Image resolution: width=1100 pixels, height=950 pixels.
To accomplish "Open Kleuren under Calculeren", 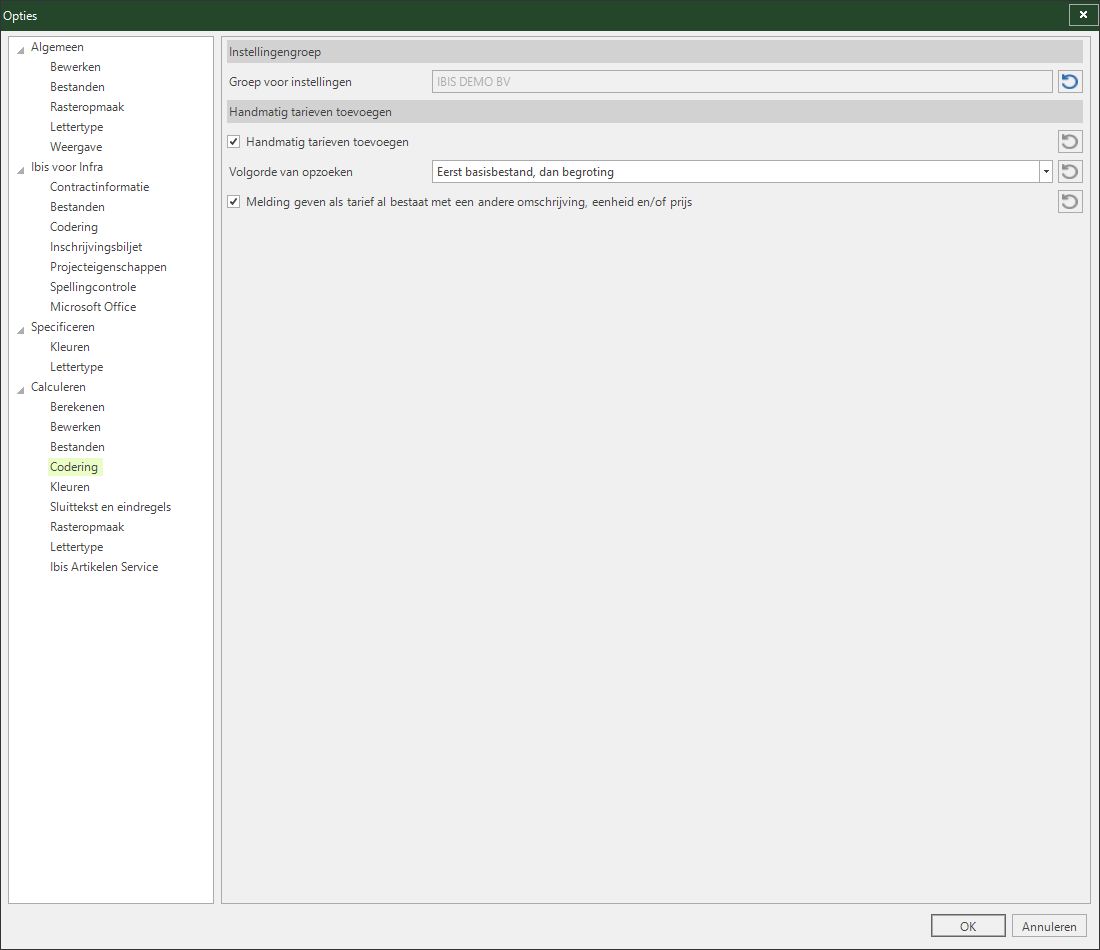I will click(69, 487).
